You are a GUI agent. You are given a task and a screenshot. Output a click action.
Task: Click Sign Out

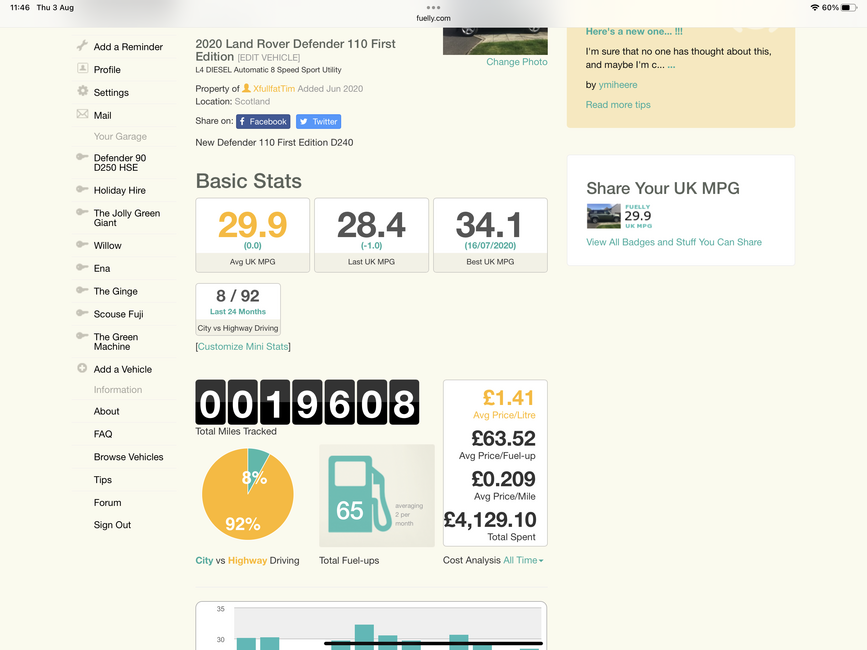pos(112,525)
